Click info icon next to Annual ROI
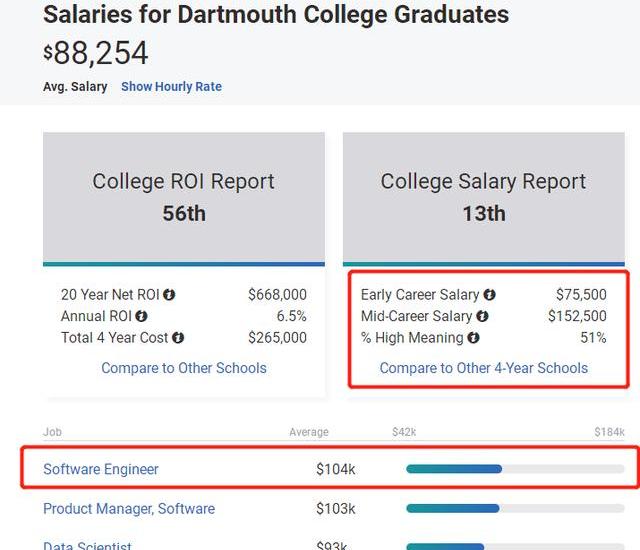This screenshot has width=640, height=550. click(x=142, y=316)
